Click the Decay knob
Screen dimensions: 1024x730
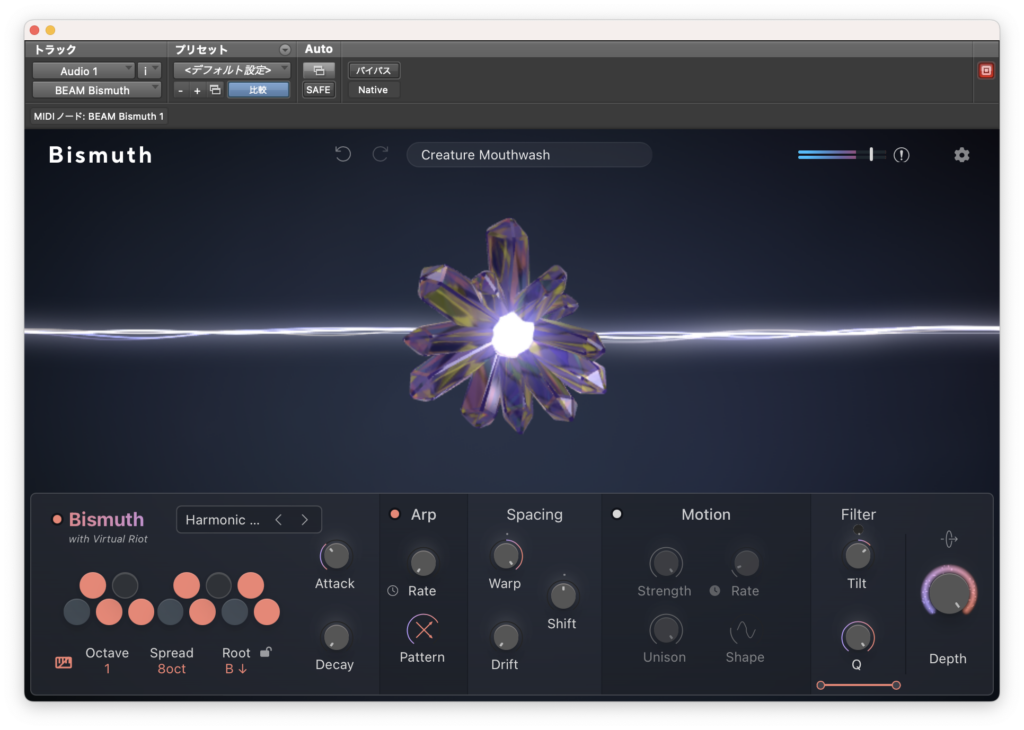pos(336,637)
